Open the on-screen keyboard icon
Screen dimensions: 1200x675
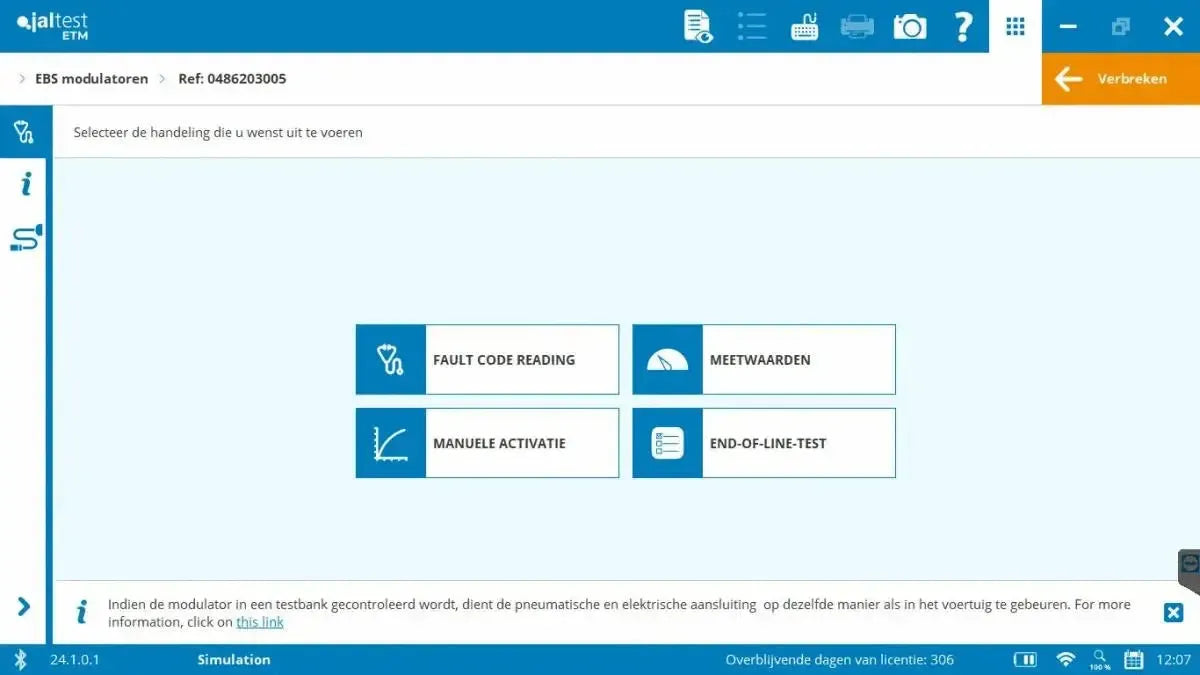click(804, 27)
